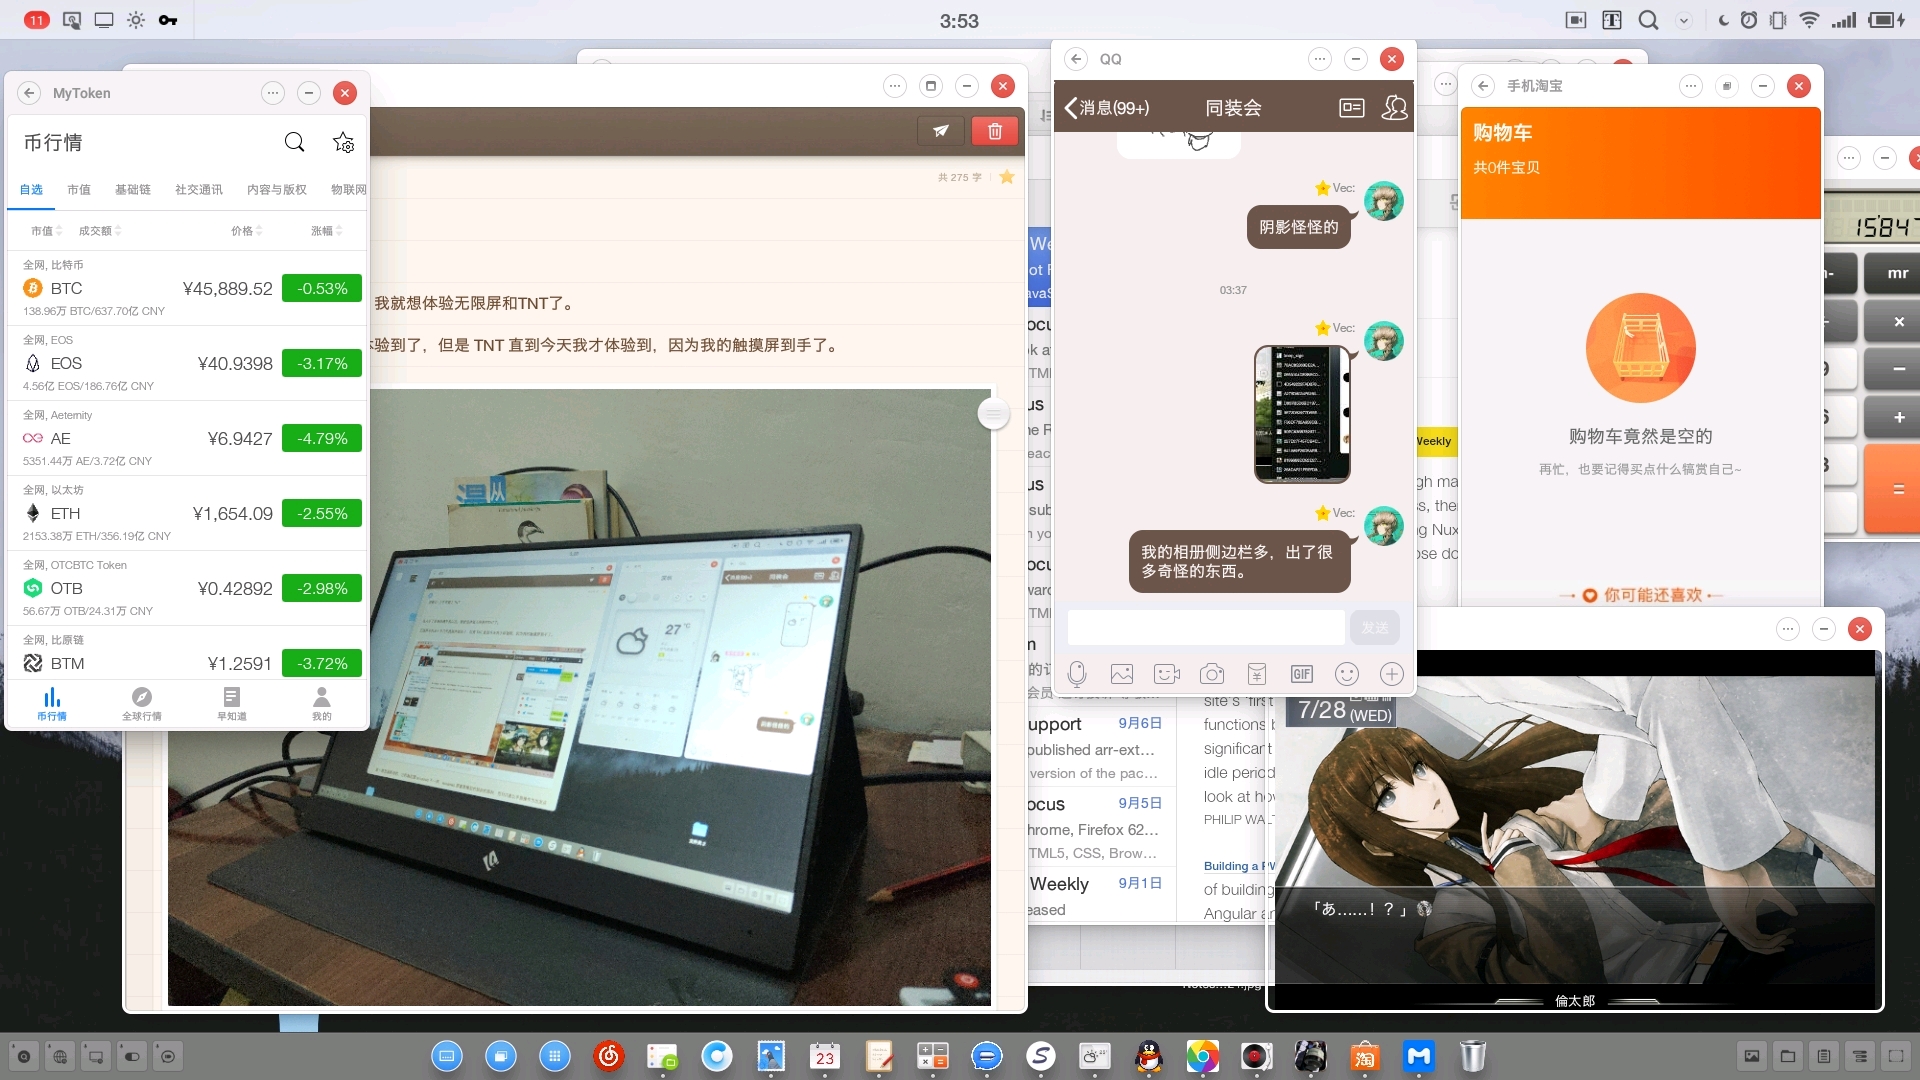Delete the note with the red trash button
This screenshot has width=1920, height=1080.
point(995,131)
